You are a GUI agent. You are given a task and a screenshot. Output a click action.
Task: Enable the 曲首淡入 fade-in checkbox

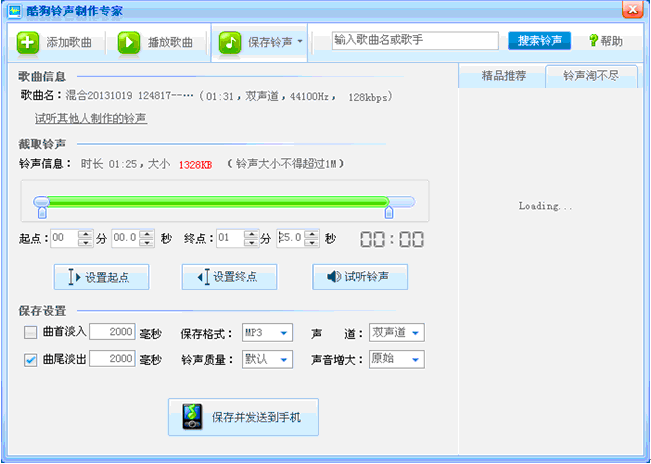tap(30, 332)
